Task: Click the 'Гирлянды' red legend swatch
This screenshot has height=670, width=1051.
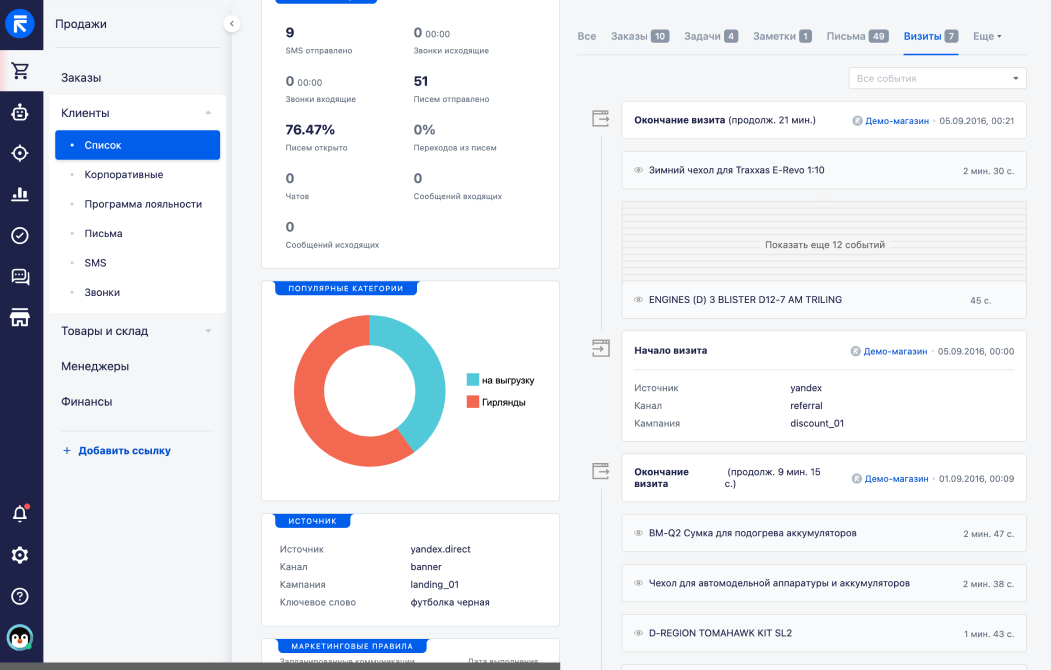Action: click(x=473, y=402)
